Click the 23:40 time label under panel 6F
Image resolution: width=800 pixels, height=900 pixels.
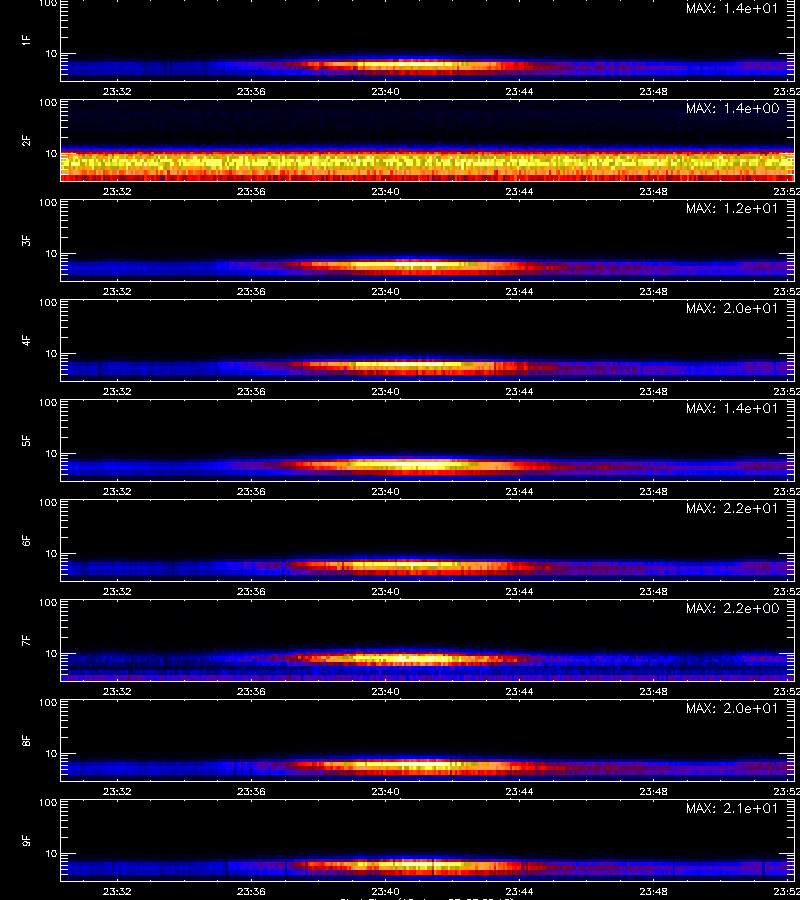pyautogui.click(x=385, y=591)
